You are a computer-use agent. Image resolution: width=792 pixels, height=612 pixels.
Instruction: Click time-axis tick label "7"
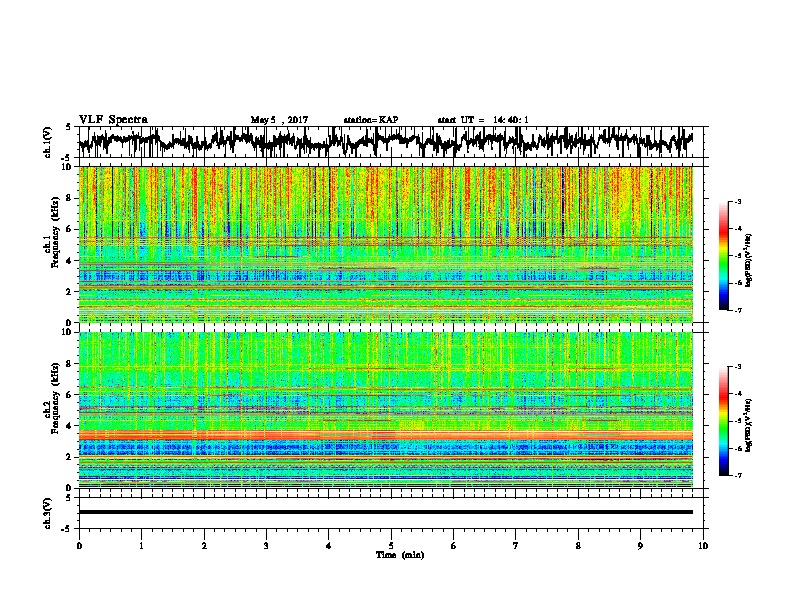pyautogui.click(x=516, y=546)
